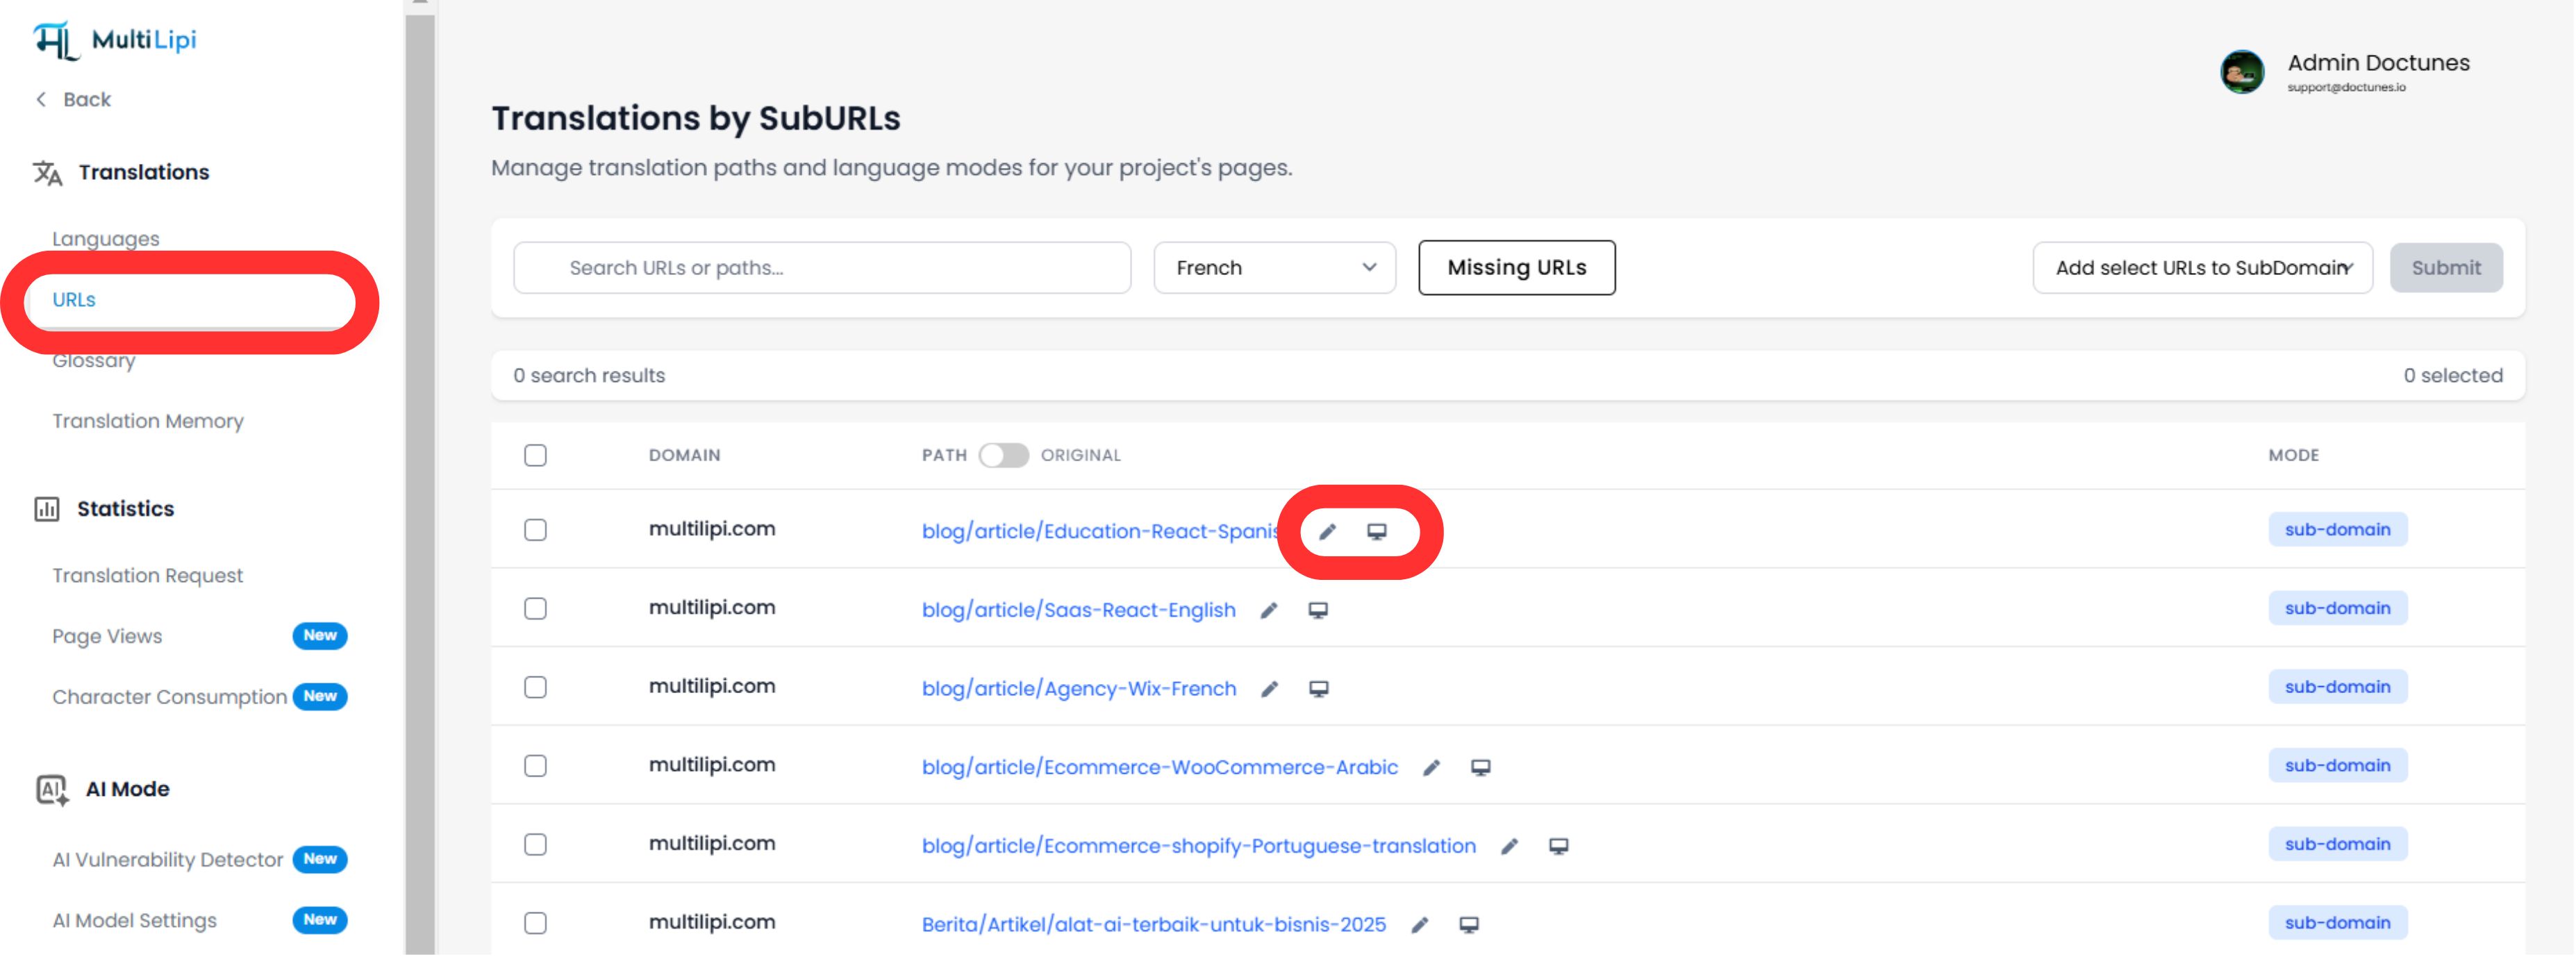2576x957 pixels.
Task: Open the French language dropdown
Action: [x=1274, y=267]
